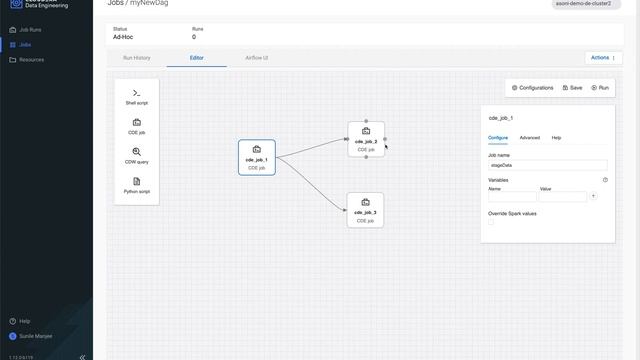640x360 pixels.
Task: Click the top connector dot of cde_job_2
Action: coord(366,121)
